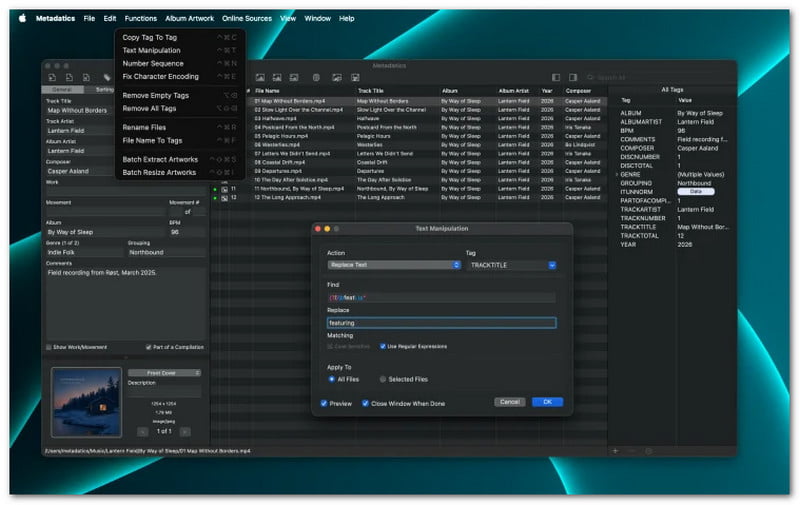Select the All Files radio button
Screen dimensions: 800x505
pyautogui.click(x=332, y=379)
